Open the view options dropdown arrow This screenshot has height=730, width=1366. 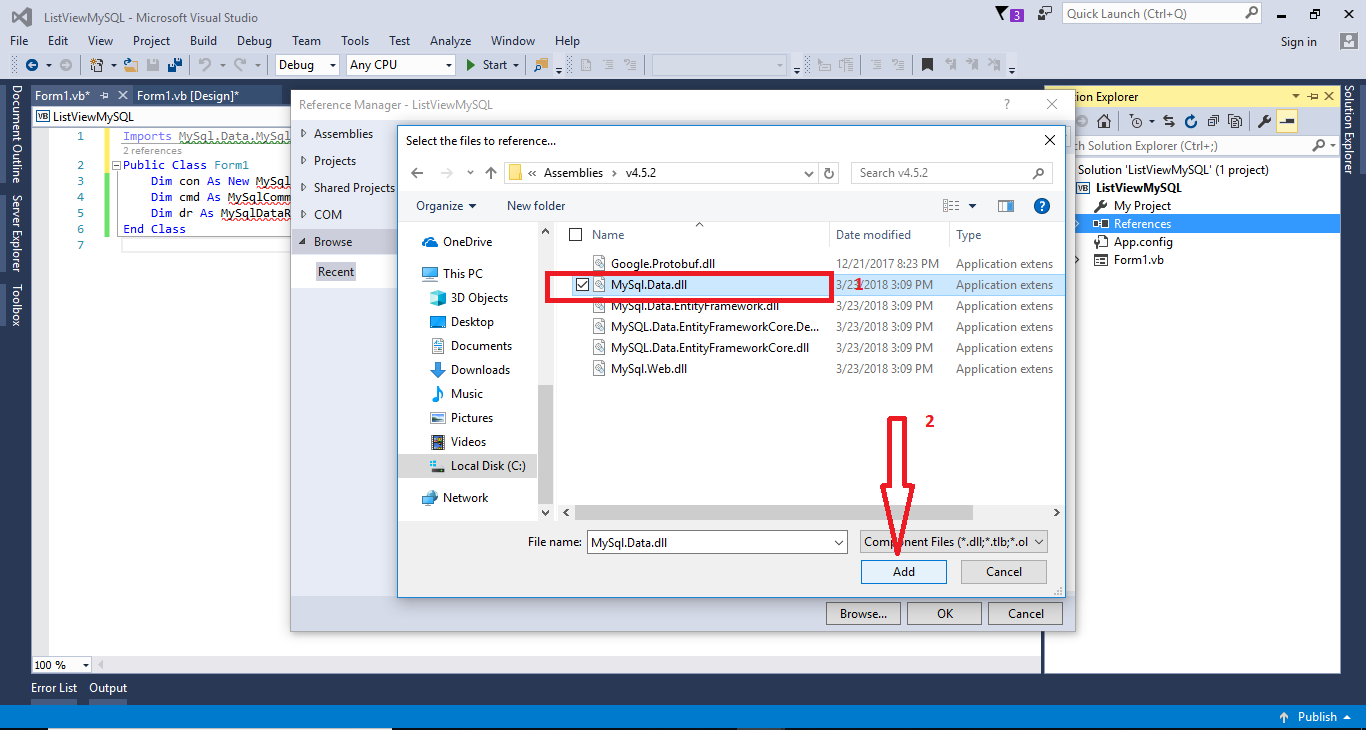tap(972, 206)
